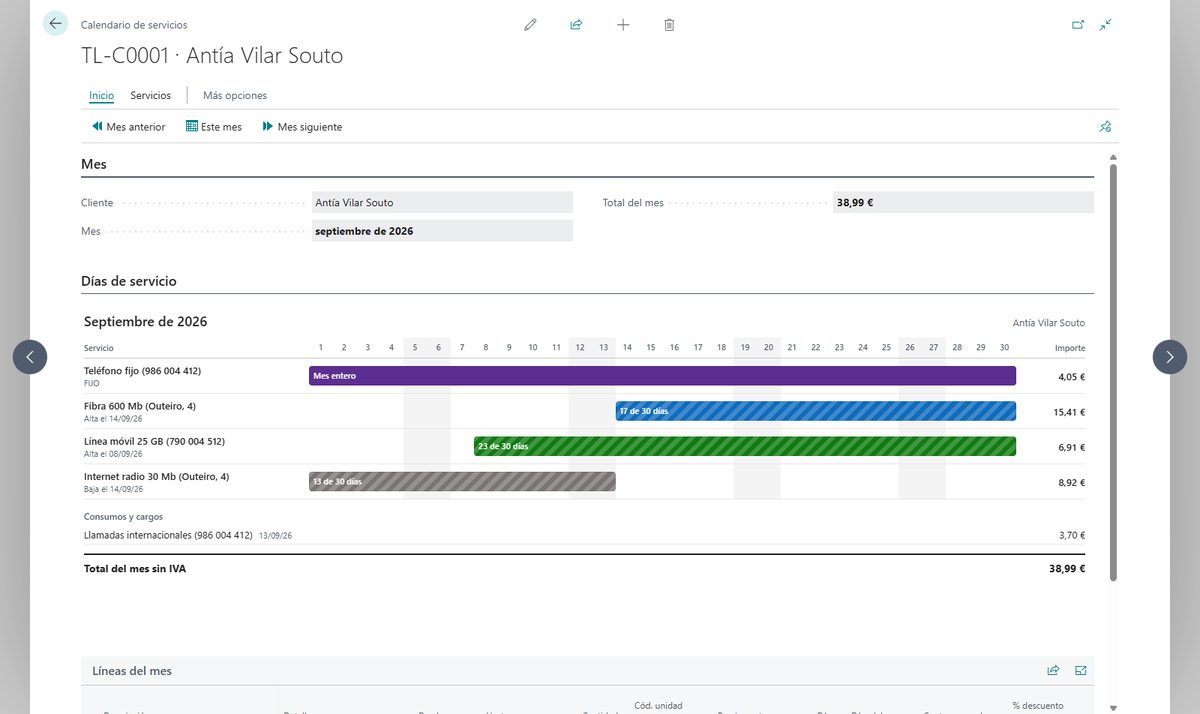Open Más opciones

tap(235, 95)
